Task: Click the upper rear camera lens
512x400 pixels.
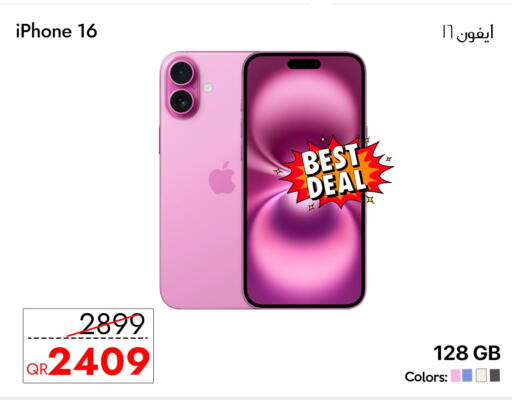Action: click(x=181, y=73)
